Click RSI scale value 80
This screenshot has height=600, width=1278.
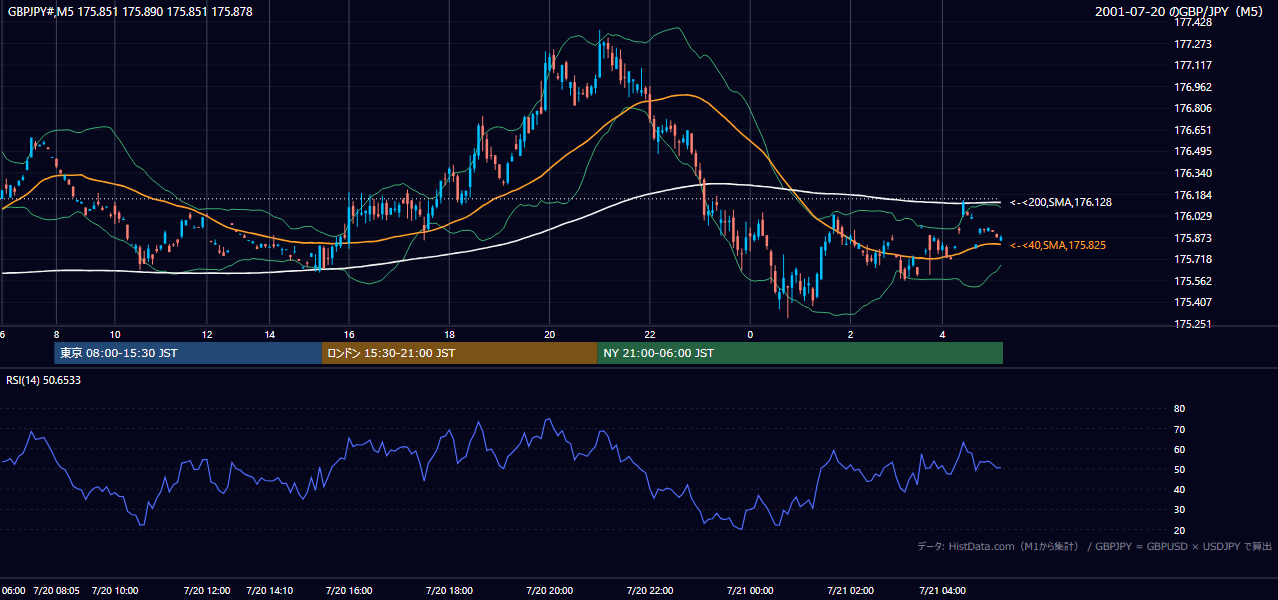coord(1179,409)
